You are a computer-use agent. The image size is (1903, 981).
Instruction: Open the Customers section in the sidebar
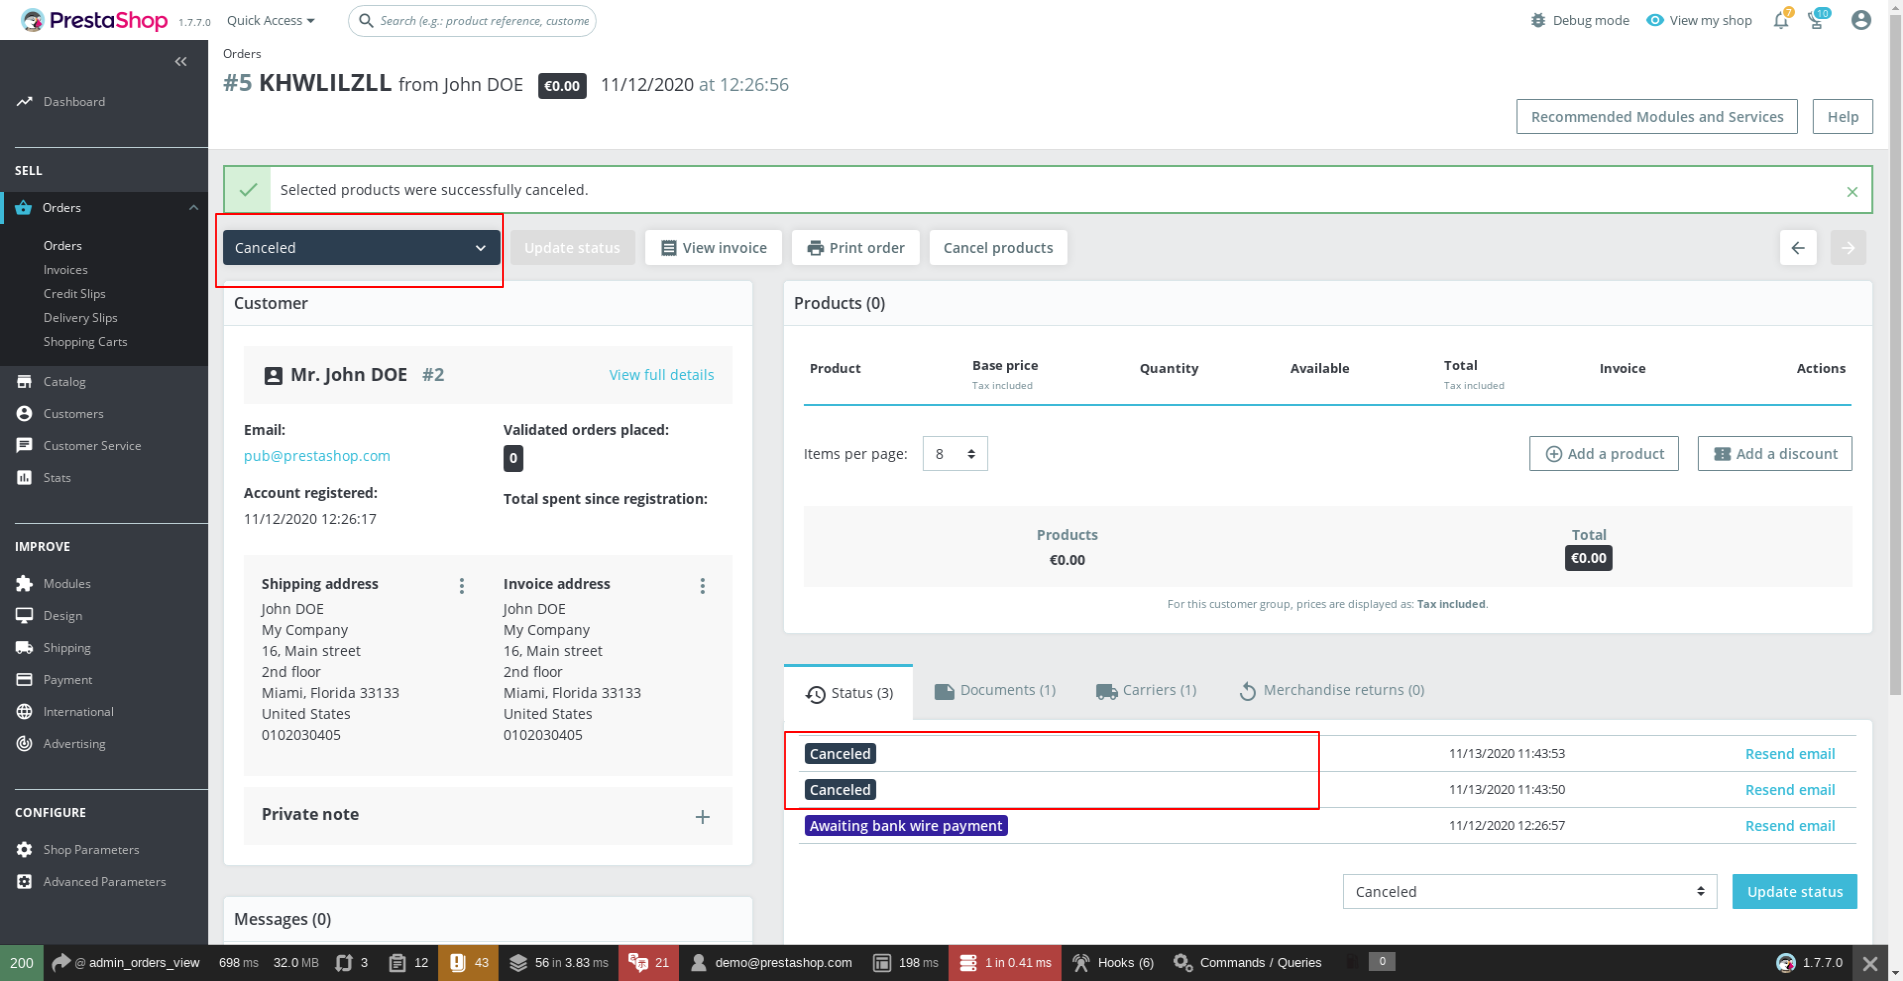74,413
